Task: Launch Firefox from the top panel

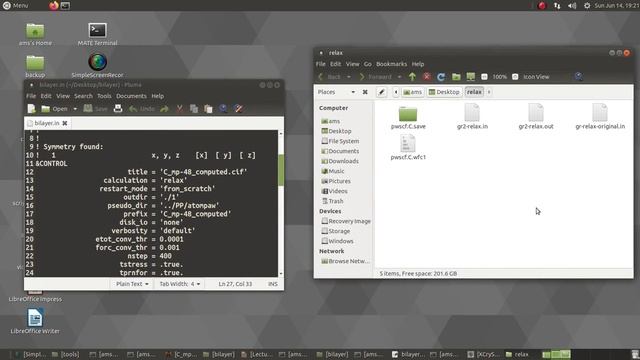Action: [53, 5]
